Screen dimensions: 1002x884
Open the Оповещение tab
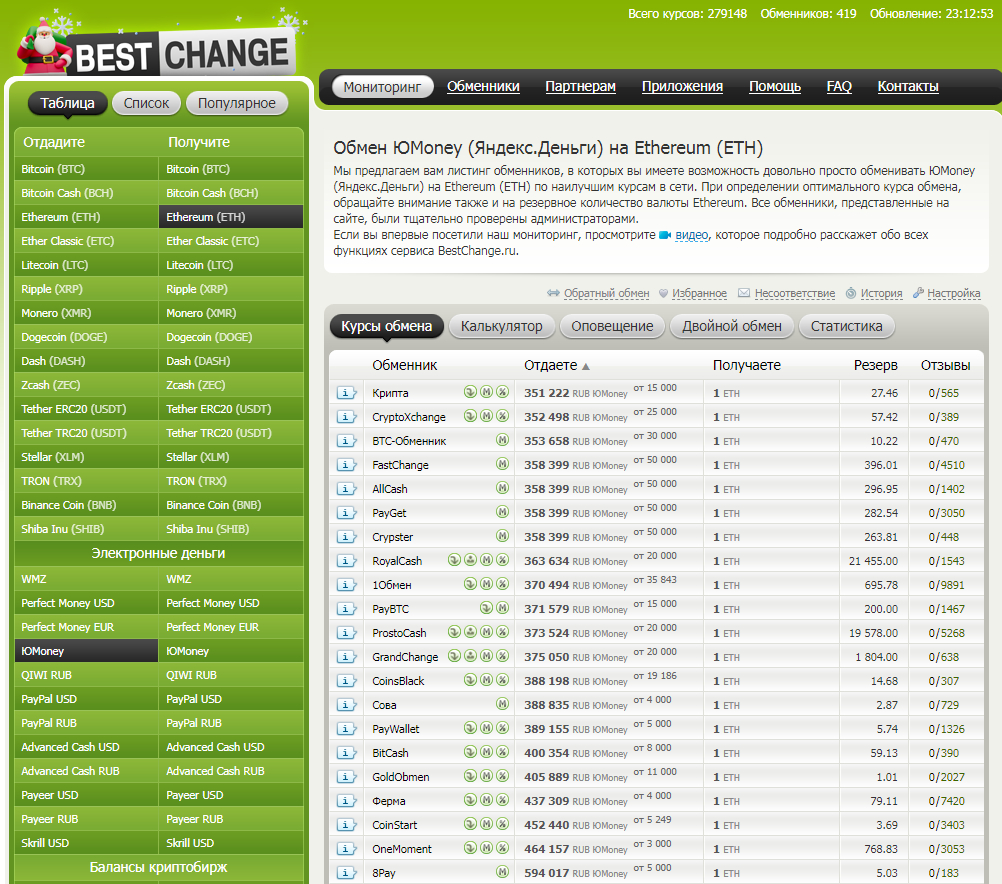pos(612,326)
